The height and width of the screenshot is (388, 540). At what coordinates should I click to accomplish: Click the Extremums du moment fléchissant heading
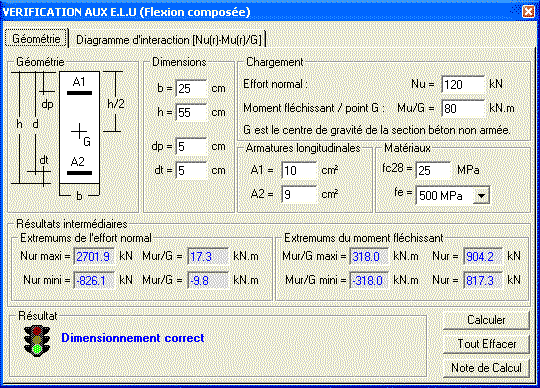pos(364,238)
